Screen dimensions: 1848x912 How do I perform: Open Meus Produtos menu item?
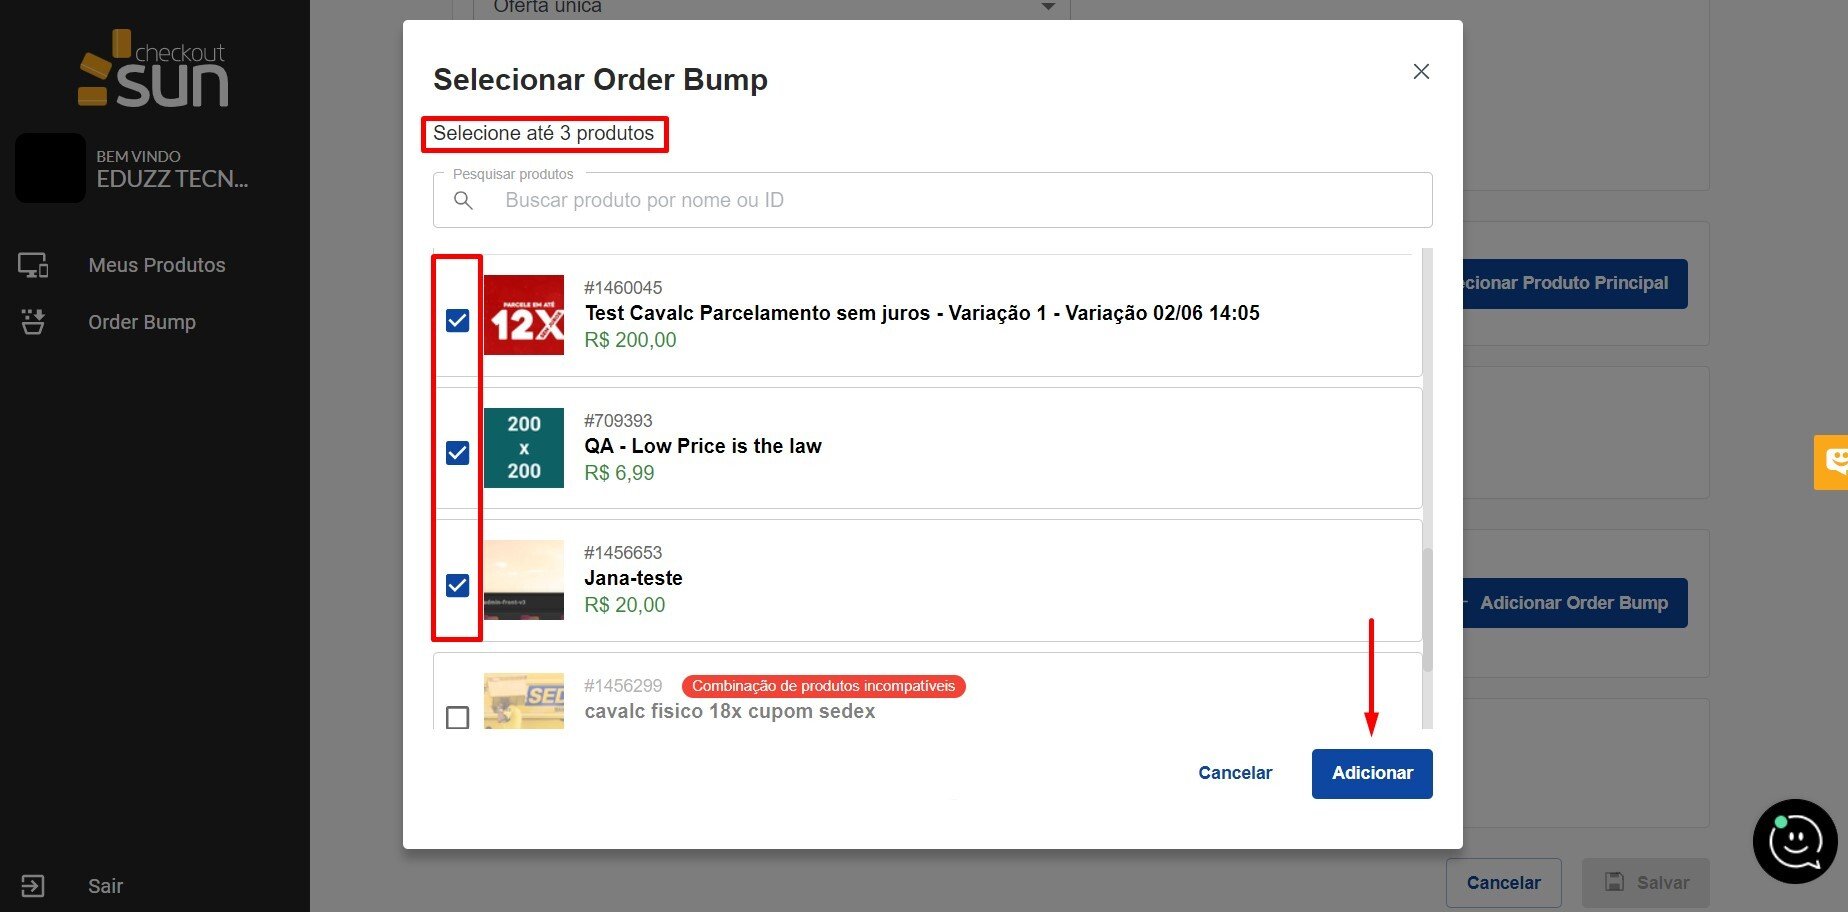[156, 265]
